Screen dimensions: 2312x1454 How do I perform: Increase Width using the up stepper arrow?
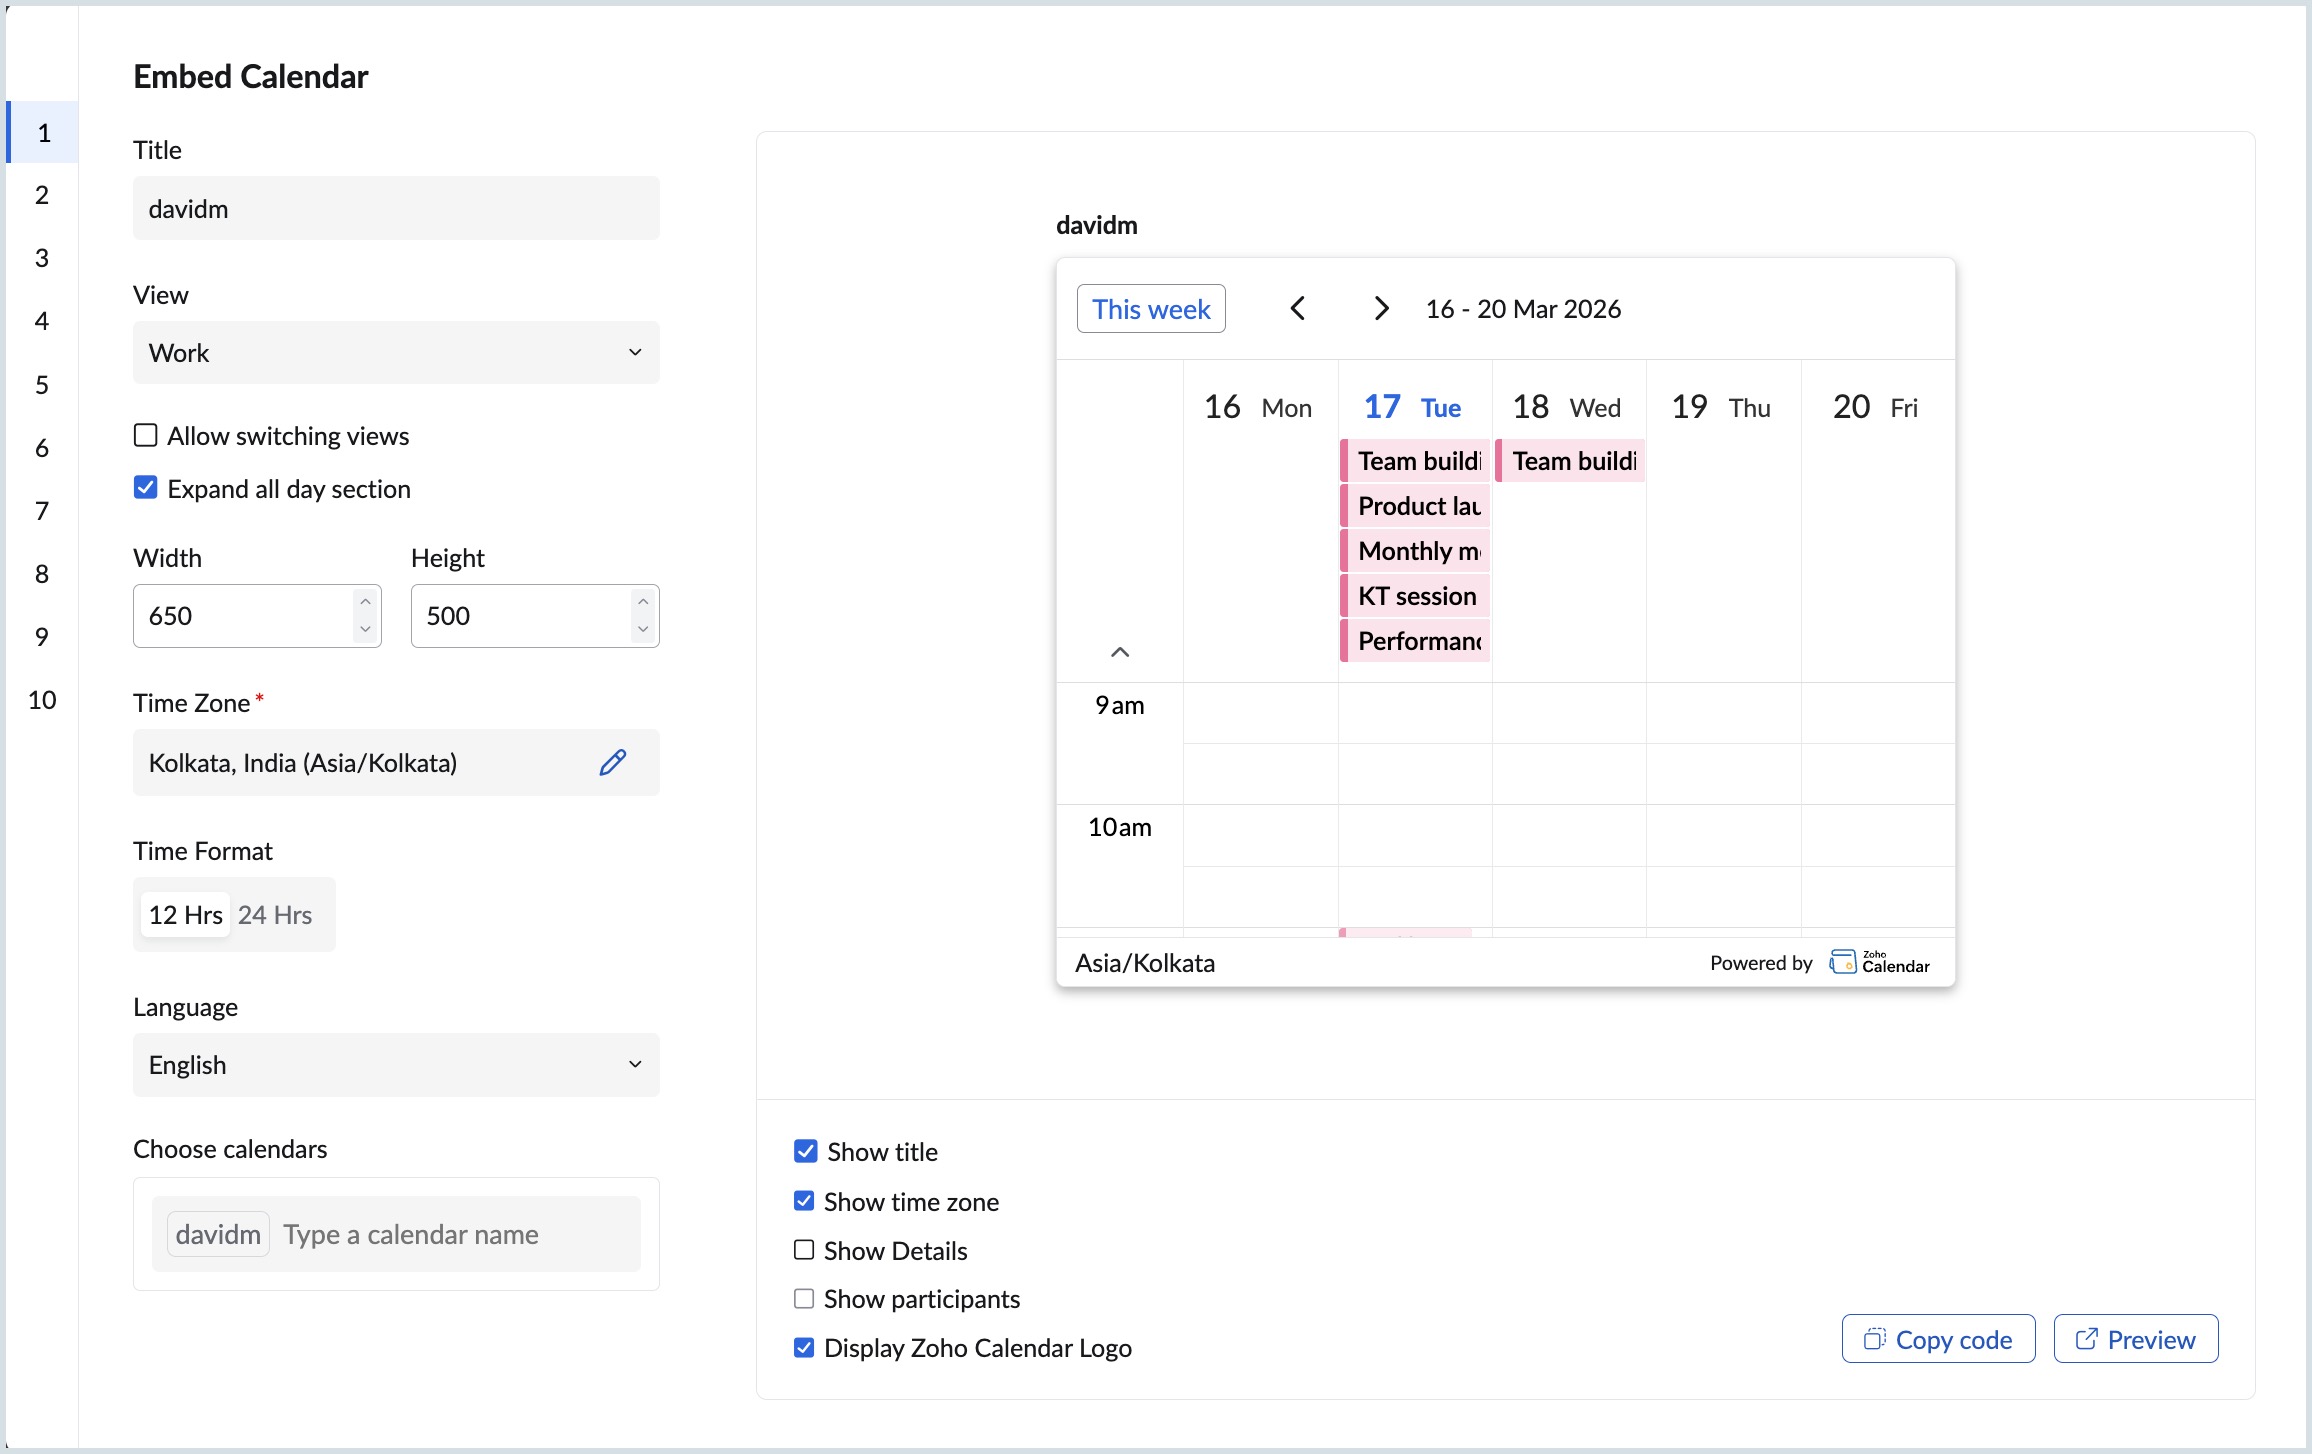366,601
